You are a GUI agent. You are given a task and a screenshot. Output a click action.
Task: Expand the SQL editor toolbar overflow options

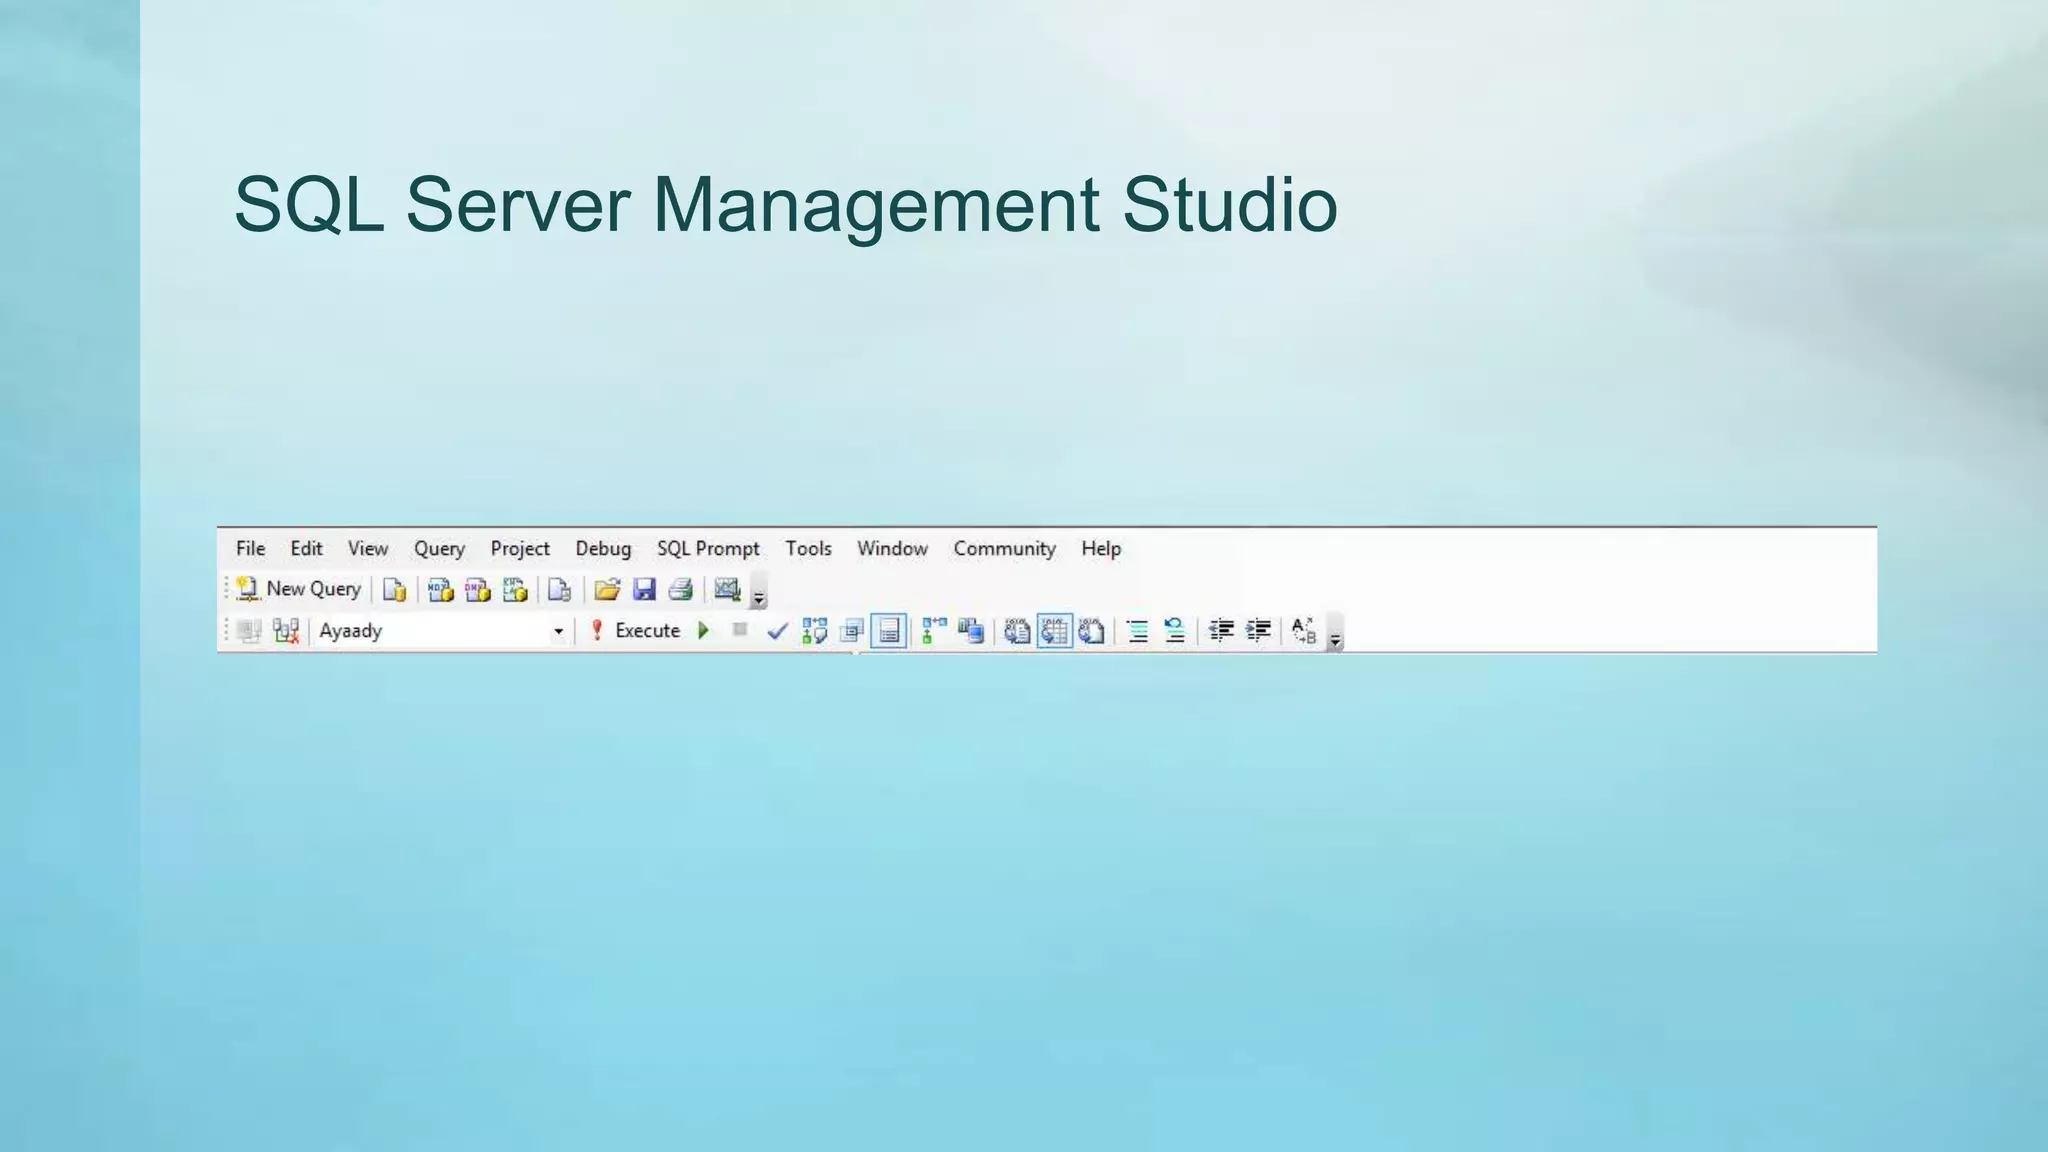(x=1335, y=634)
